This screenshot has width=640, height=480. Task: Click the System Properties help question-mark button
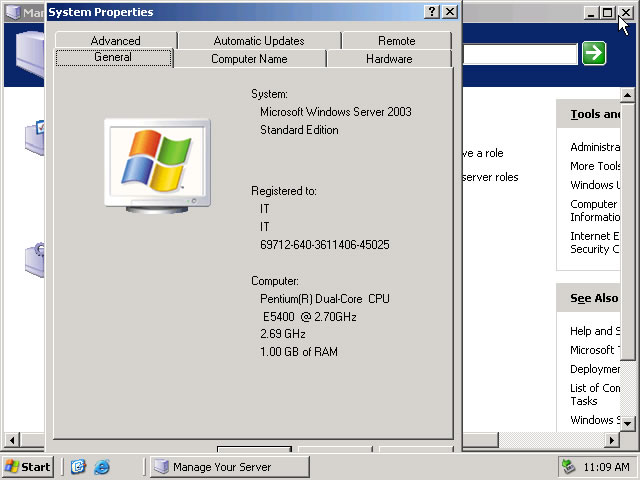tap(432, 12)
